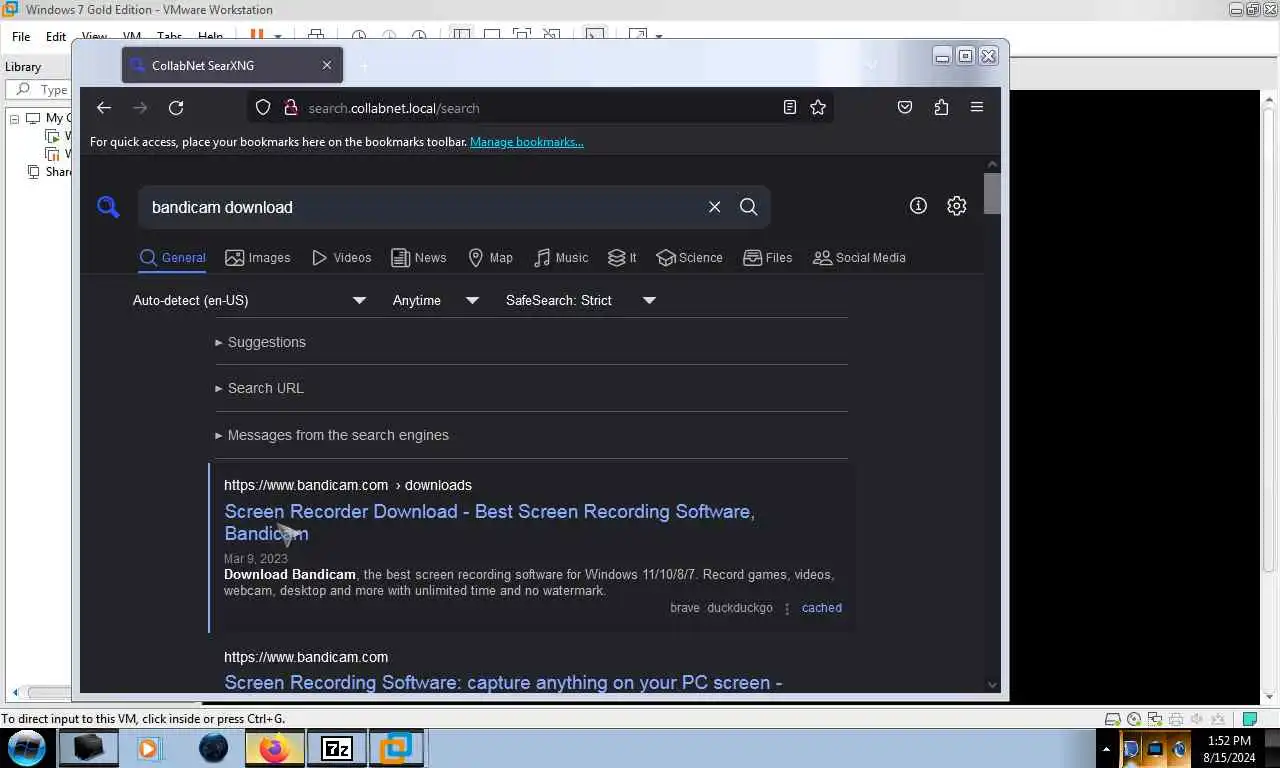Click the page scrollbar up arrow

coord(992,164)
